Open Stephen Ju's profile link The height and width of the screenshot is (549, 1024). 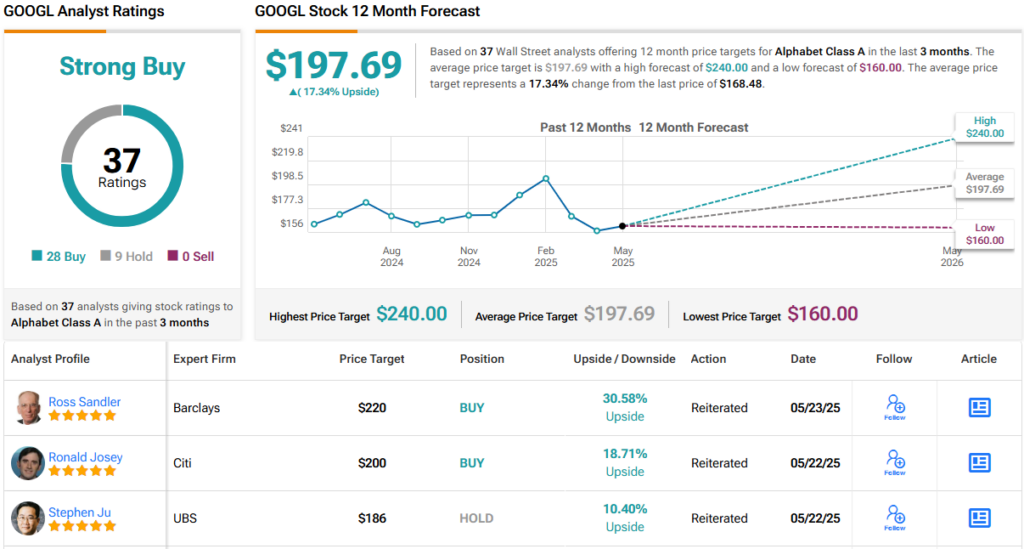click(80, 512)
